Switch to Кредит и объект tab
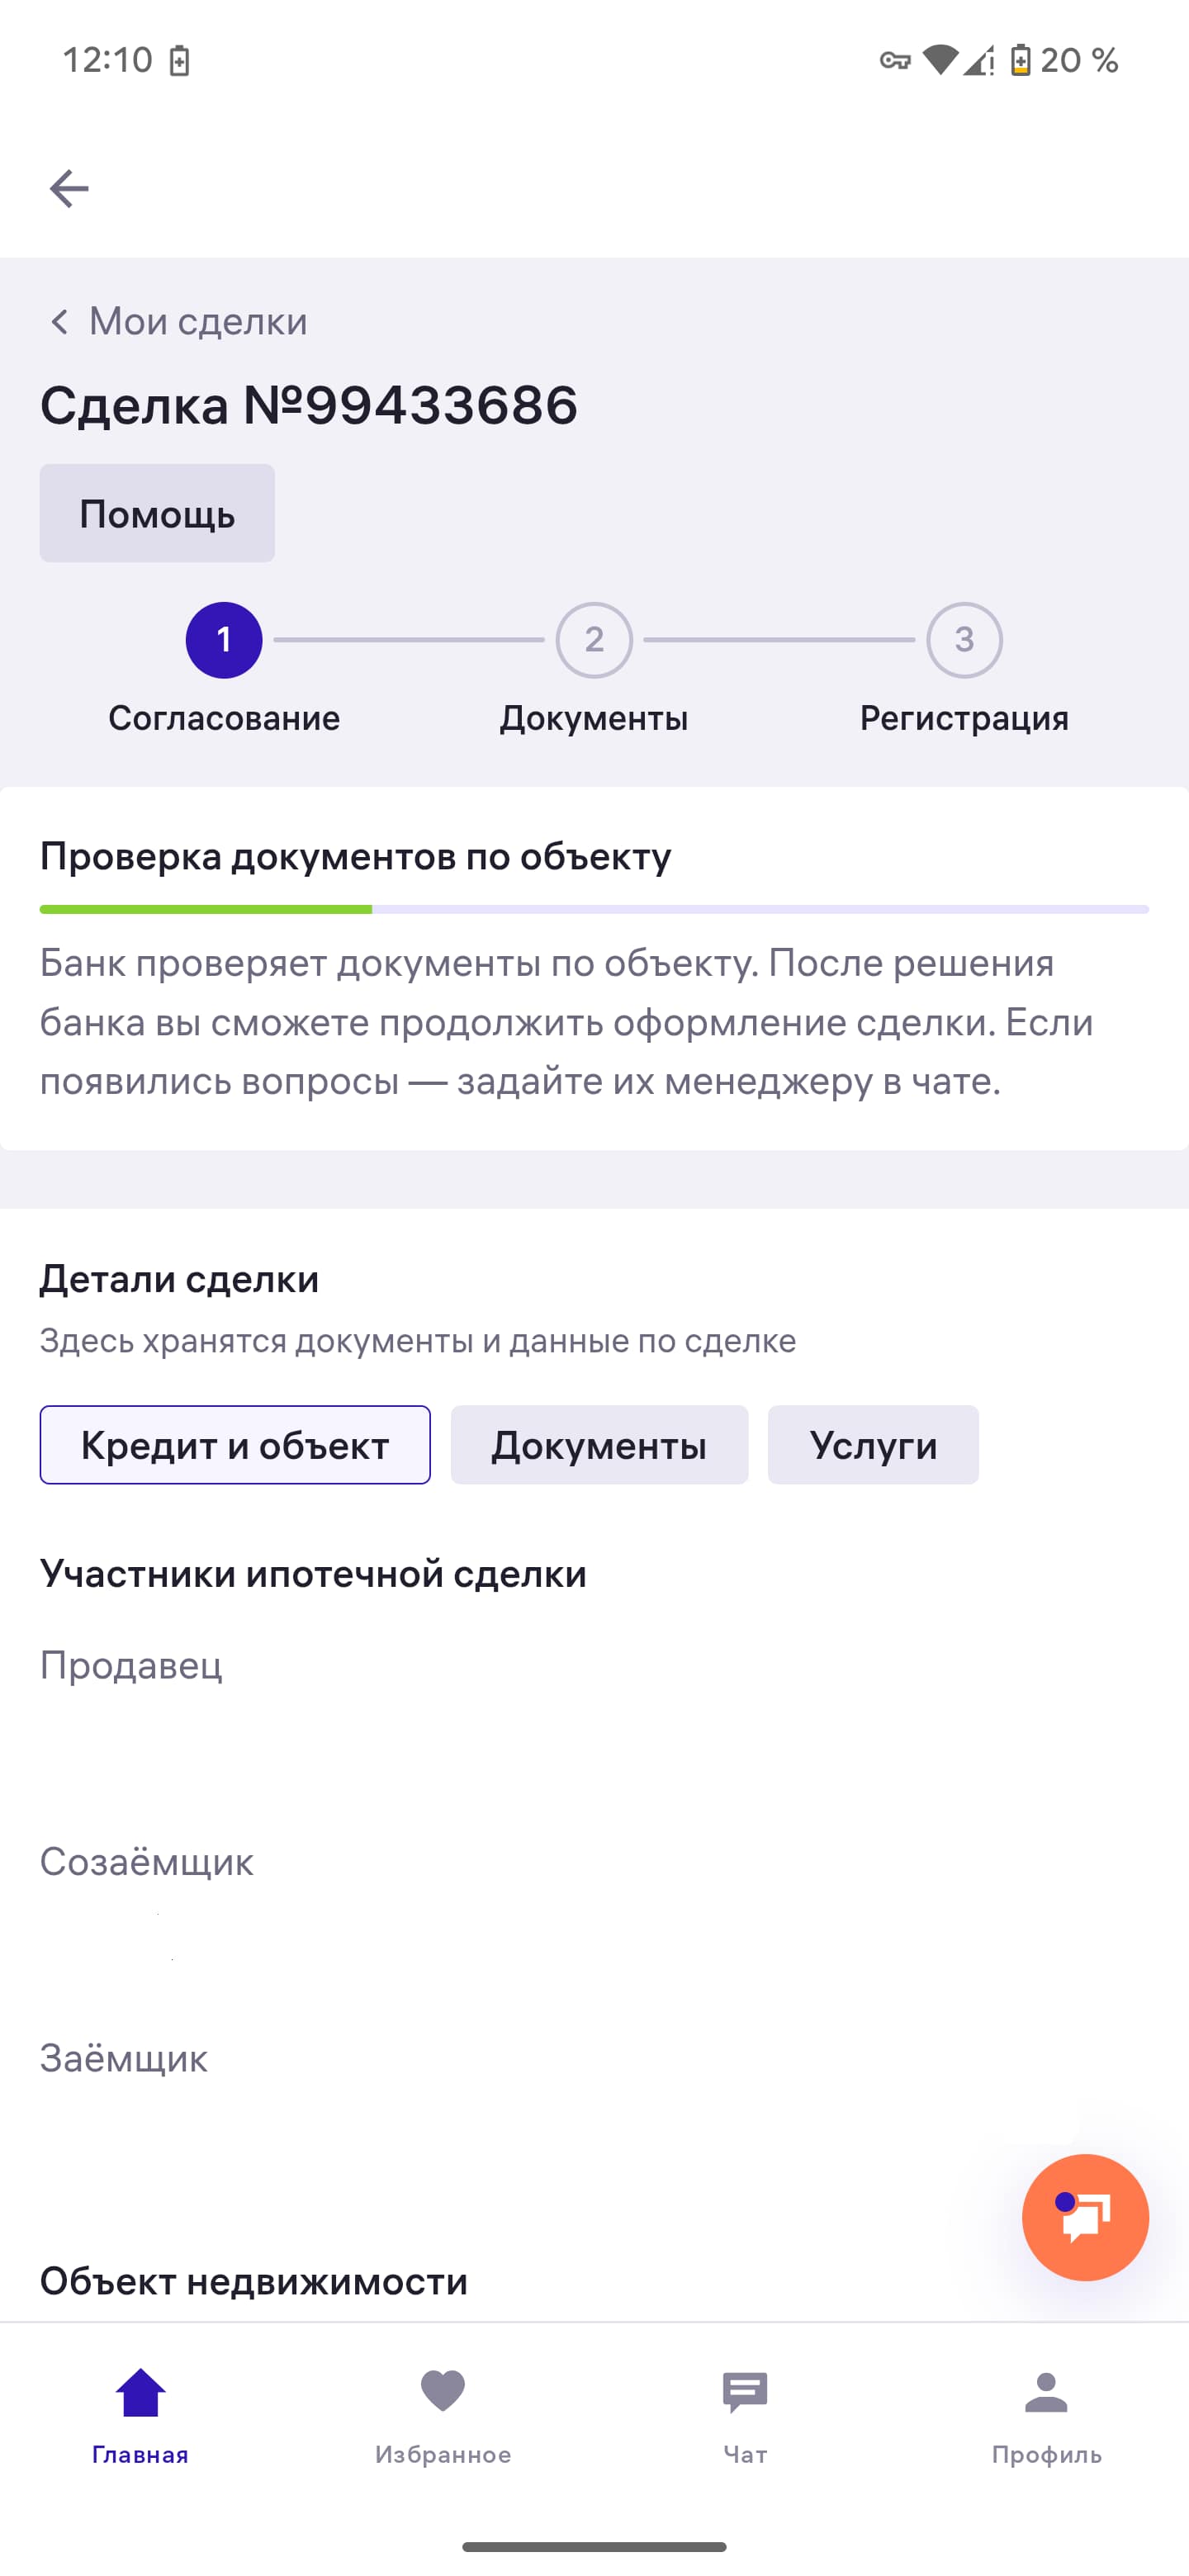Image resolution: width=1189 pixels, height=2576 pixels. tap(235, 1445)
